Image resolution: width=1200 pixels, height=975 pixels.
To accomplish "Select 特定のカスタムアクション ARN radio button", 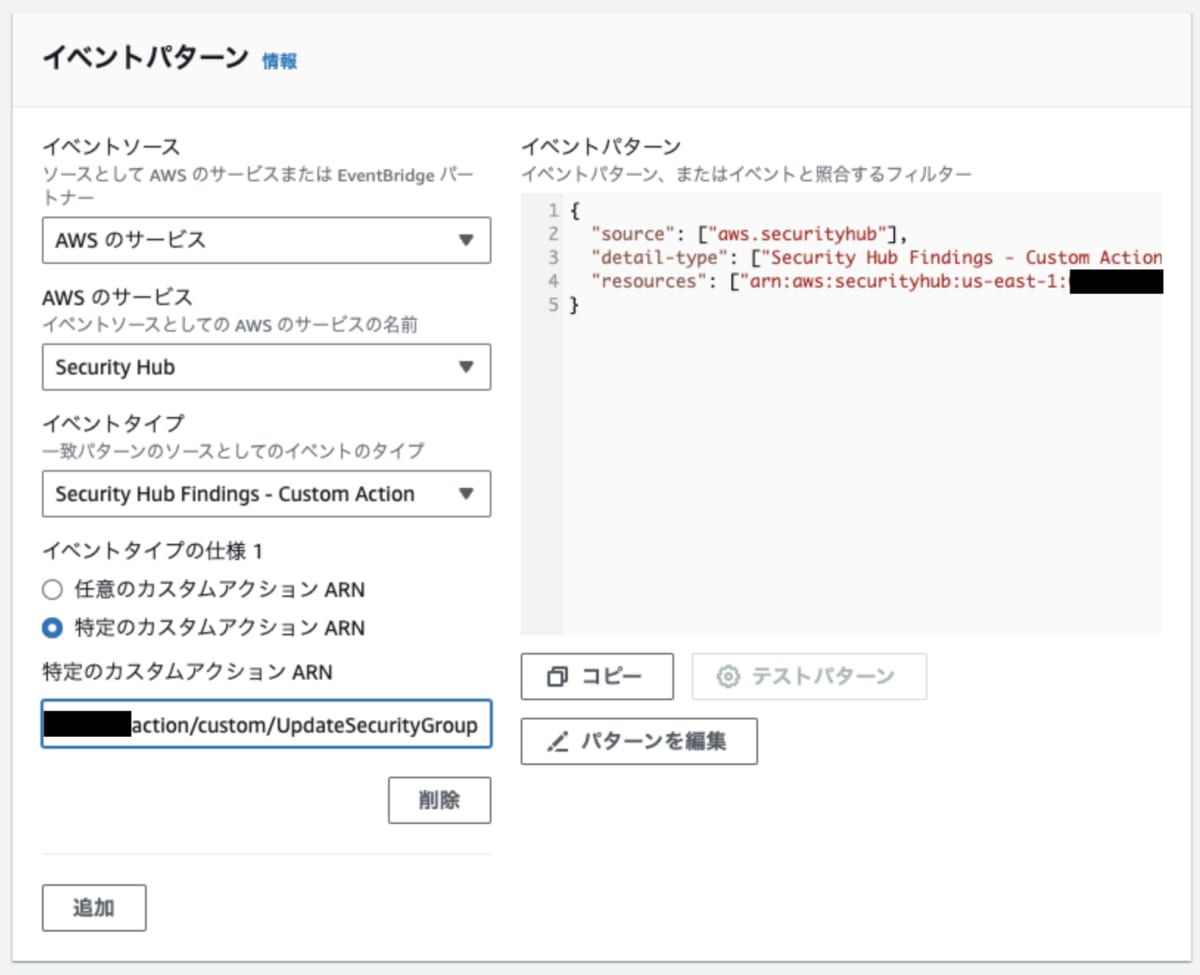I will pos(52,628).
